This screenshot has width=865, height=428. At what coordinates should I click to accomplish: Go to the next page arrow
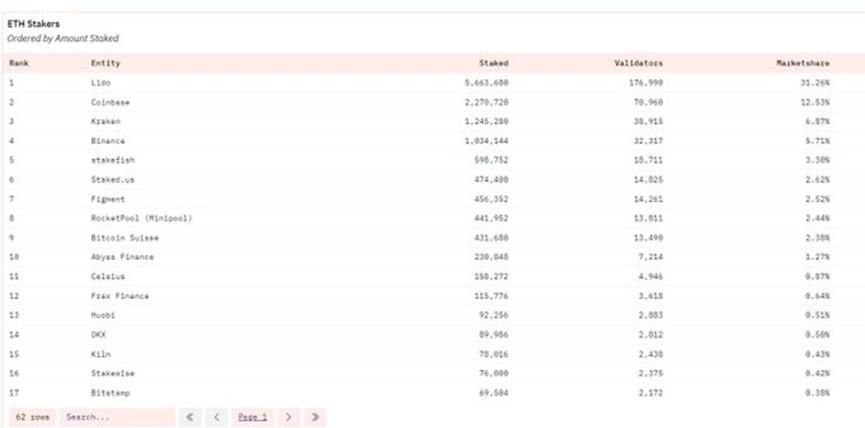click(x=289, y=417)
